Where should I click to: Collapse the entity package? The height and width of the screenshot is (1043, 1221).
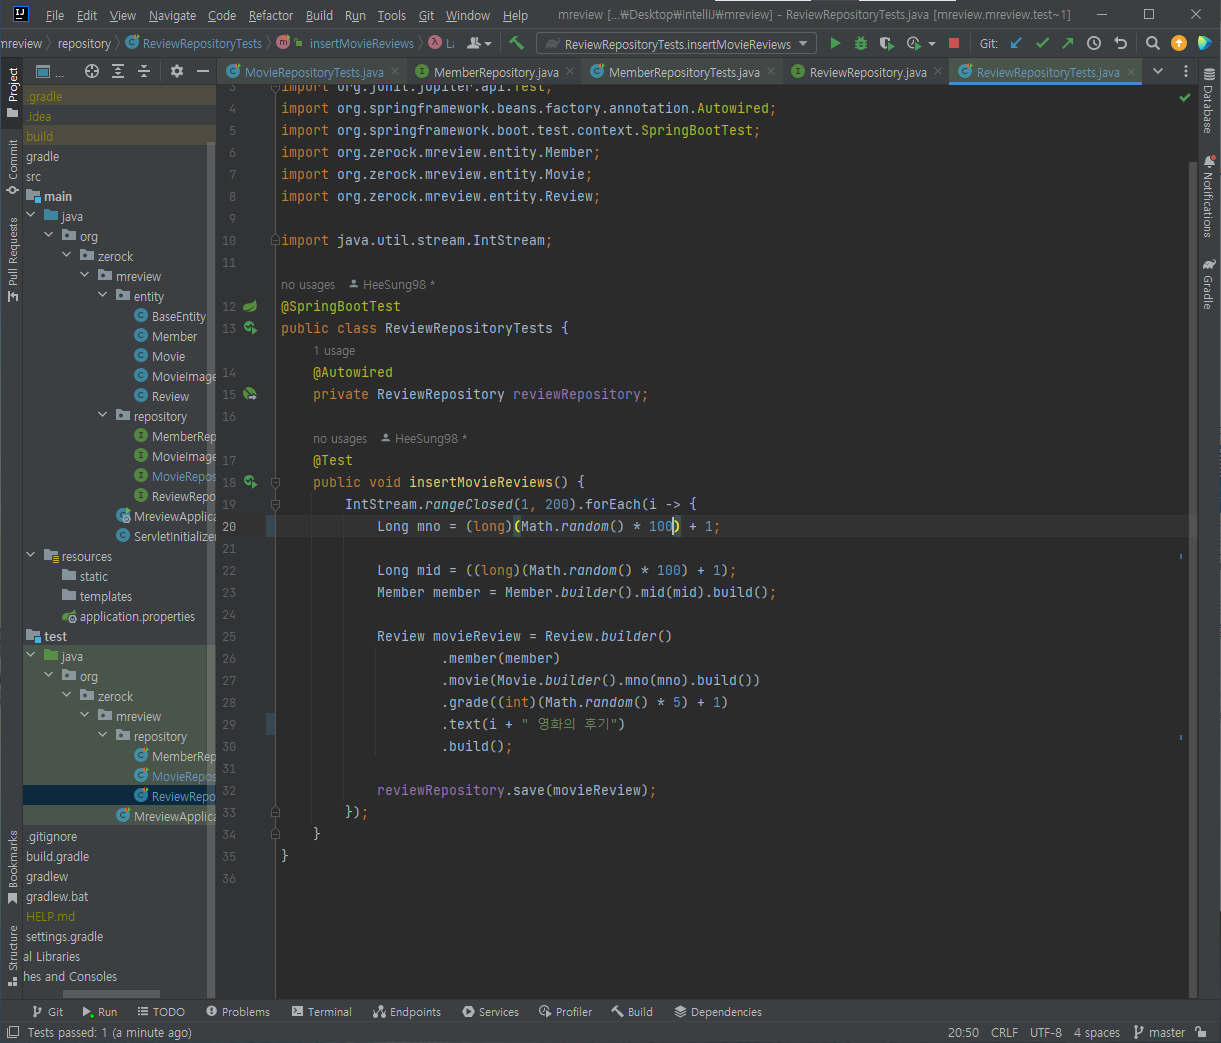(103, 296)
